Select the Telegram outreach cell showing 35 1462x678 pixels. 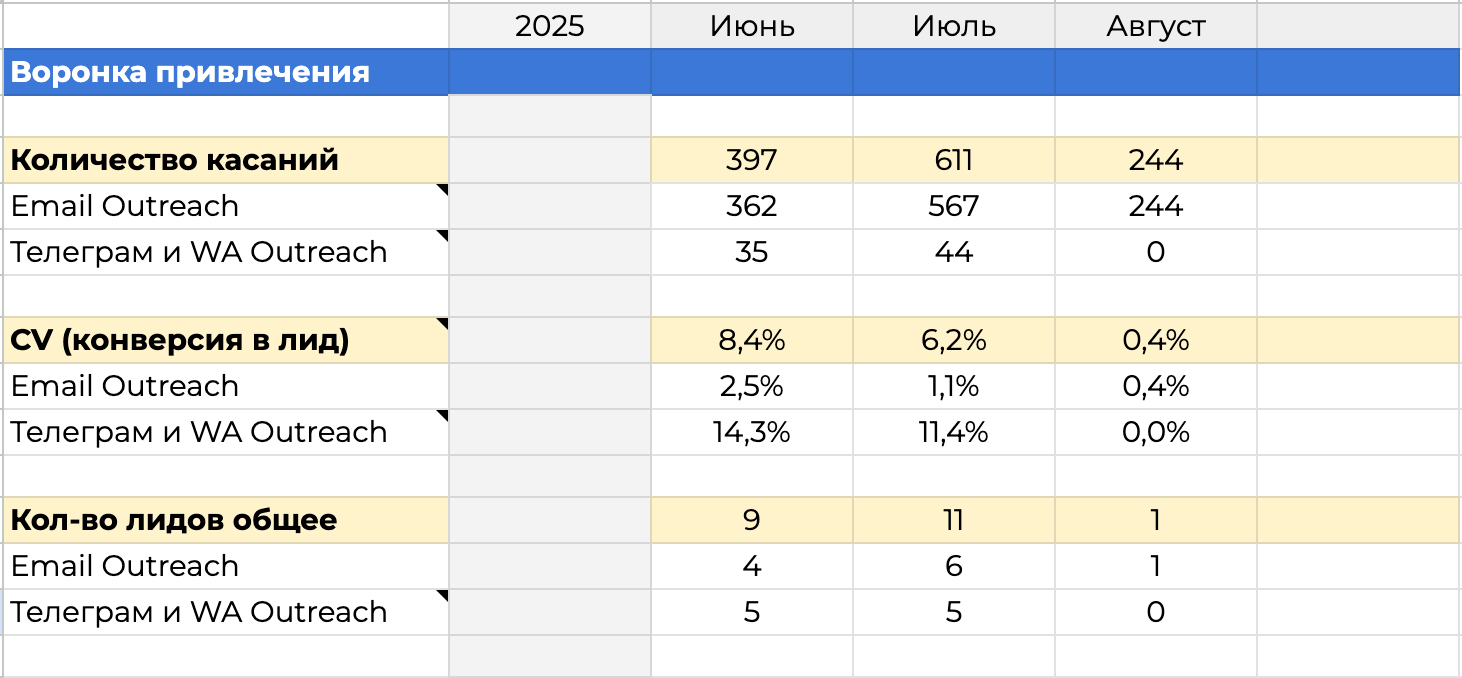[752, 252]
